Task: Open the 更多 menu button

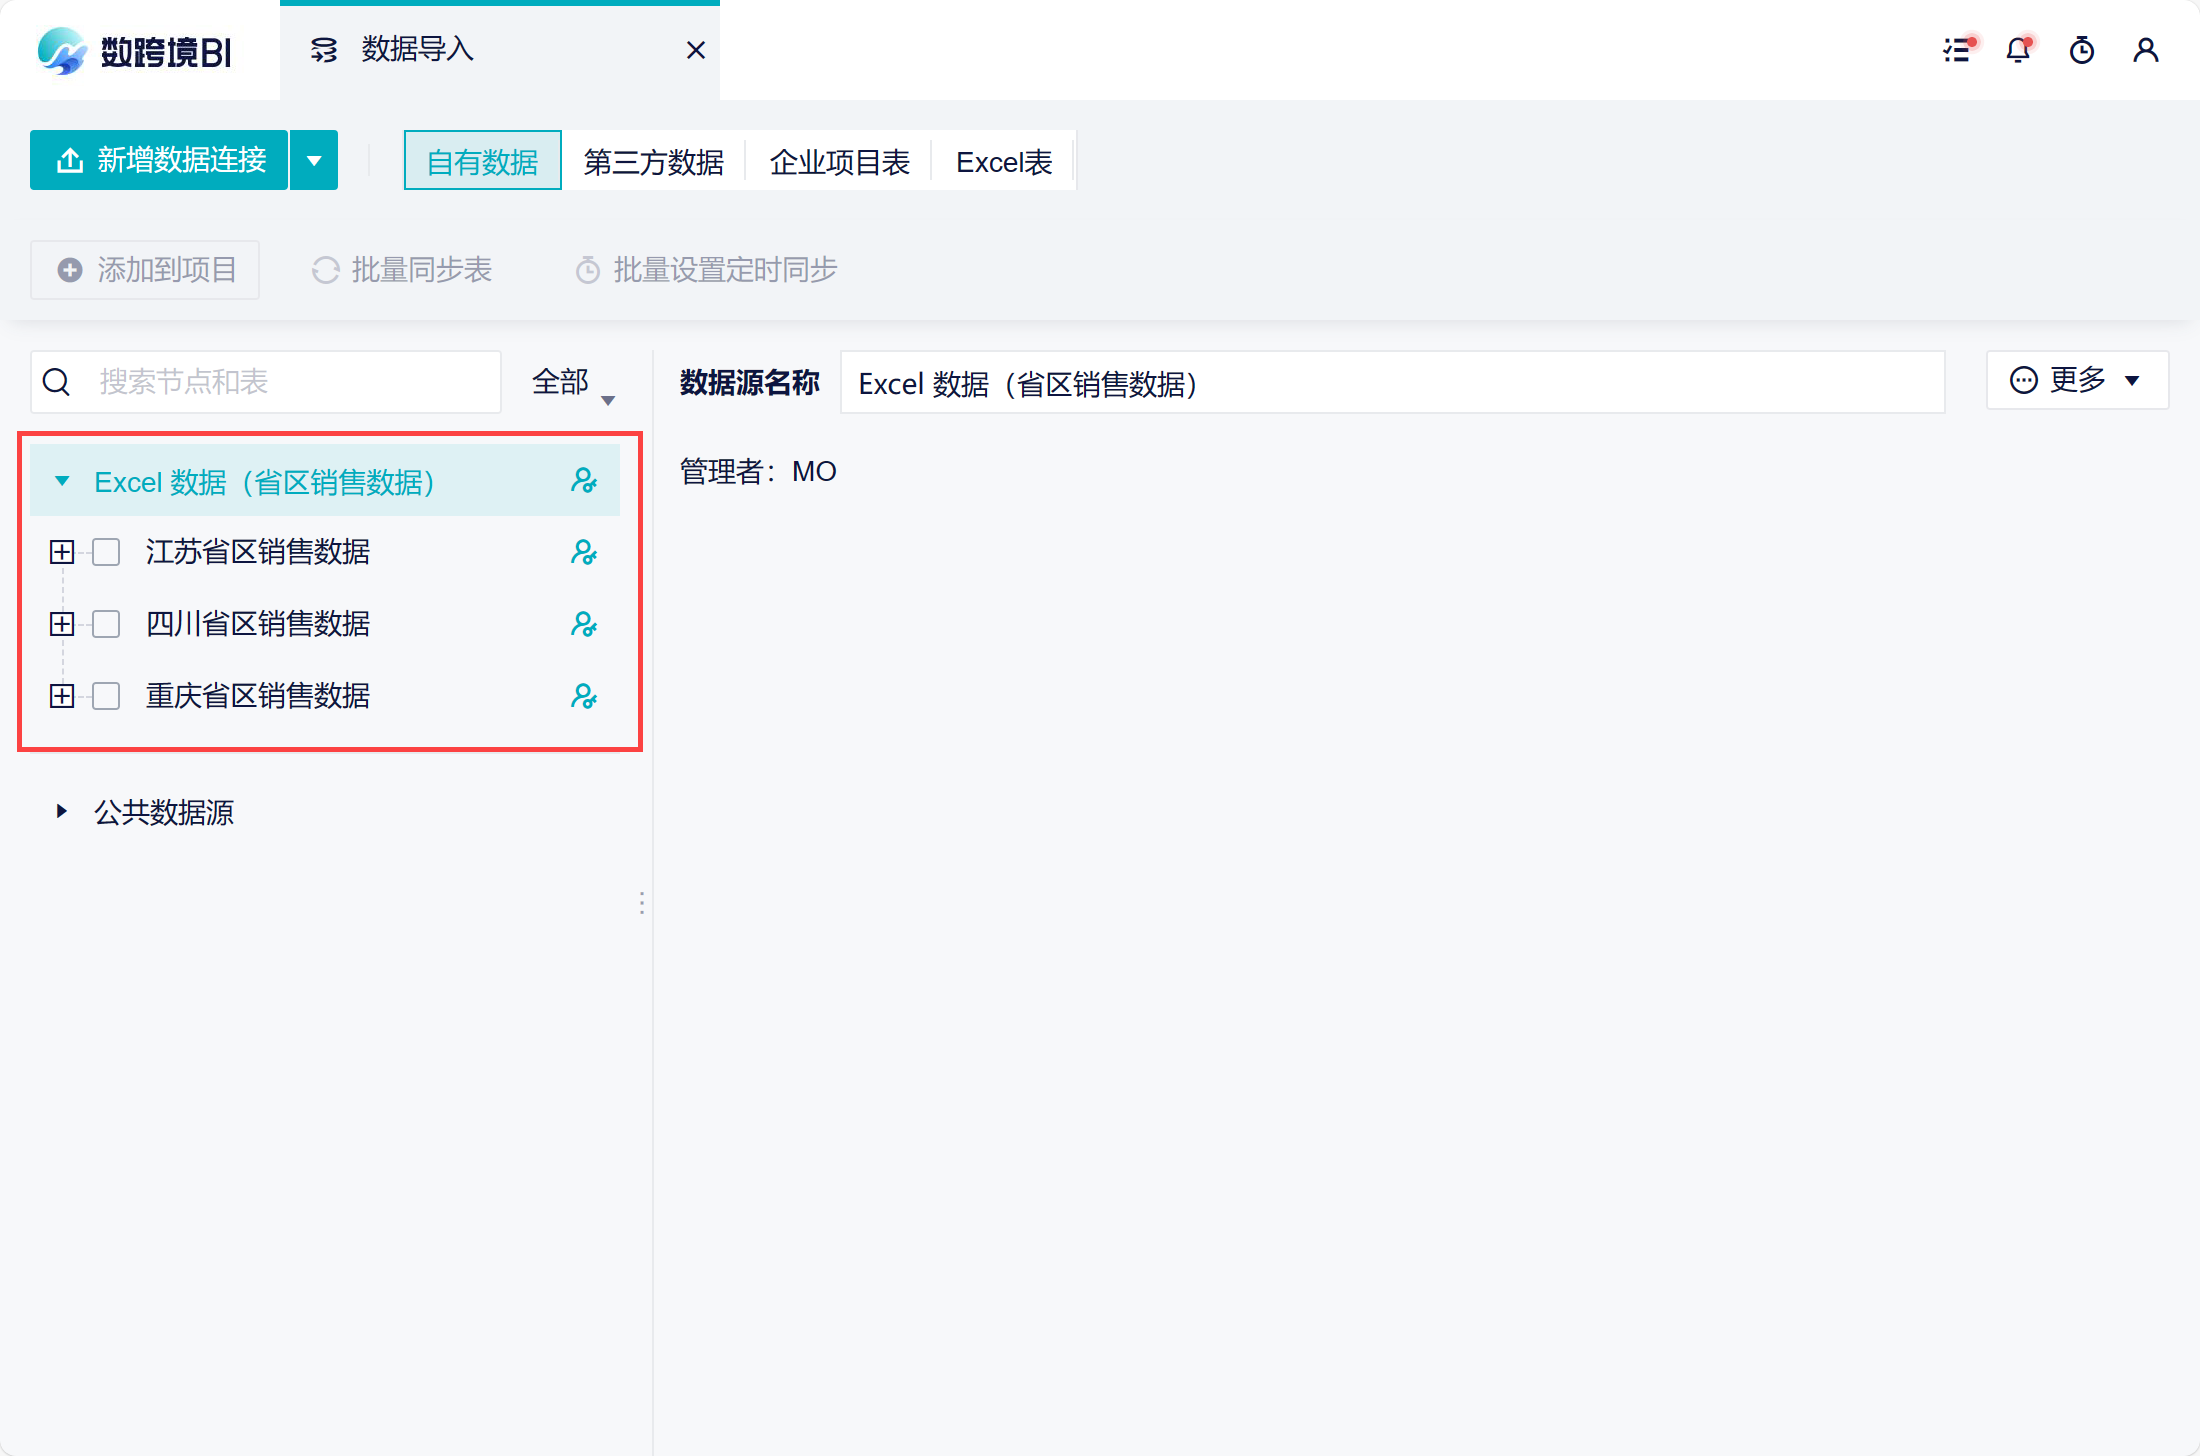Action: tap(2076, 380)
